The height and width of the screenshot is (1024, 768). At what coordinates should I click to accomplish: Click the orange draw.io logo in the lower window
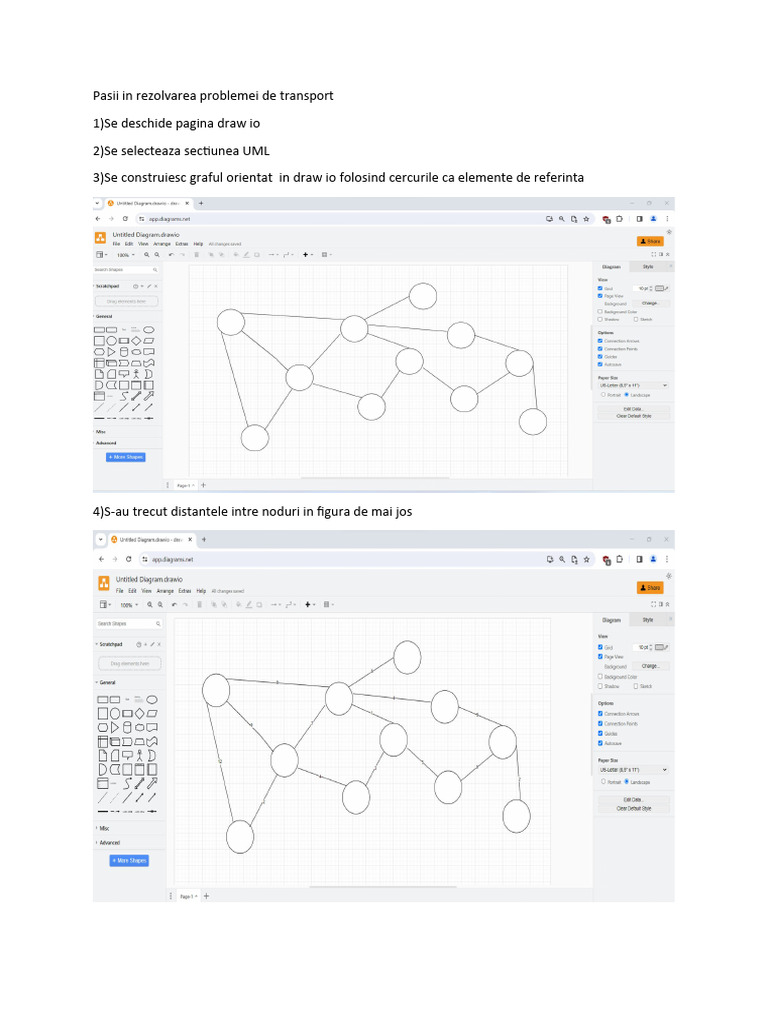click(x=103, y=584)
